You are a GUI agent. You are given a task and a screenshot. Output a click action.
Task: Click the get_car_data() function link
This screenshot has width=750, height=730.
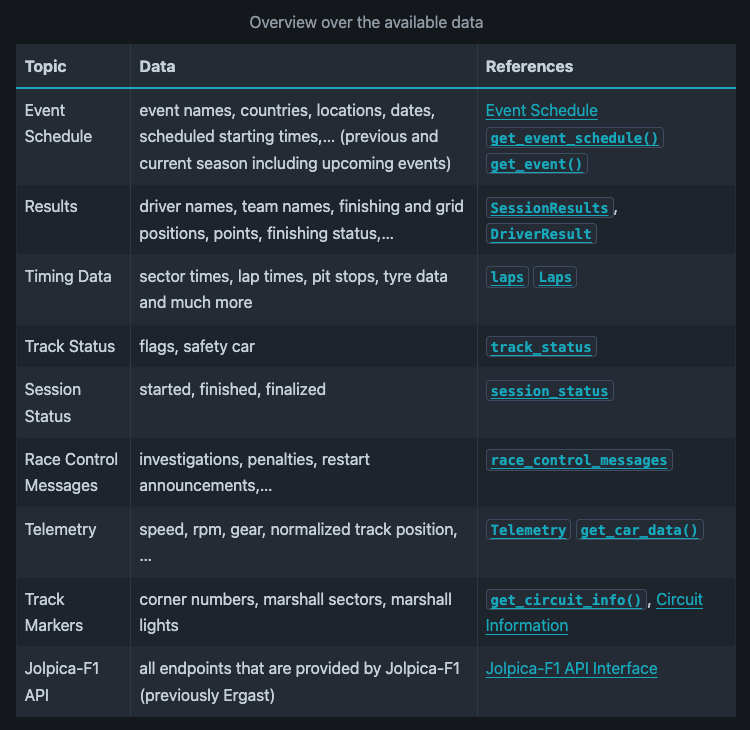[x=639, y=531]
